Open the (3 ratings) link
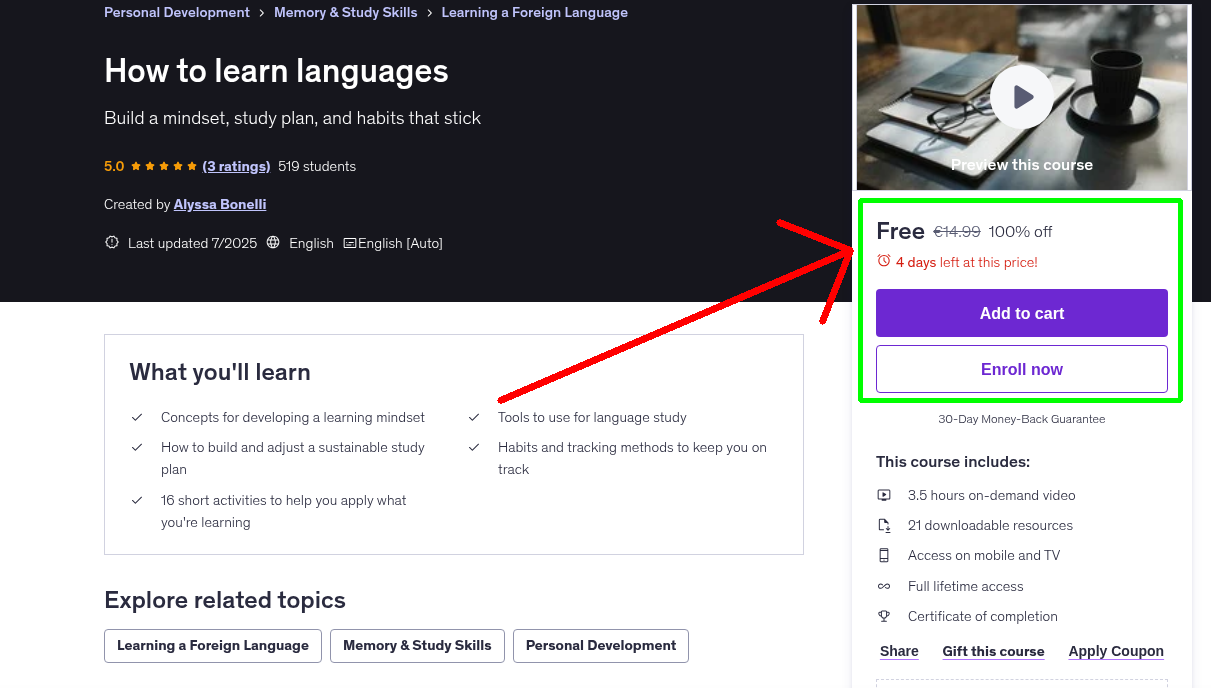The width and height of the screenshot is (1211, 688). point(236,166)
